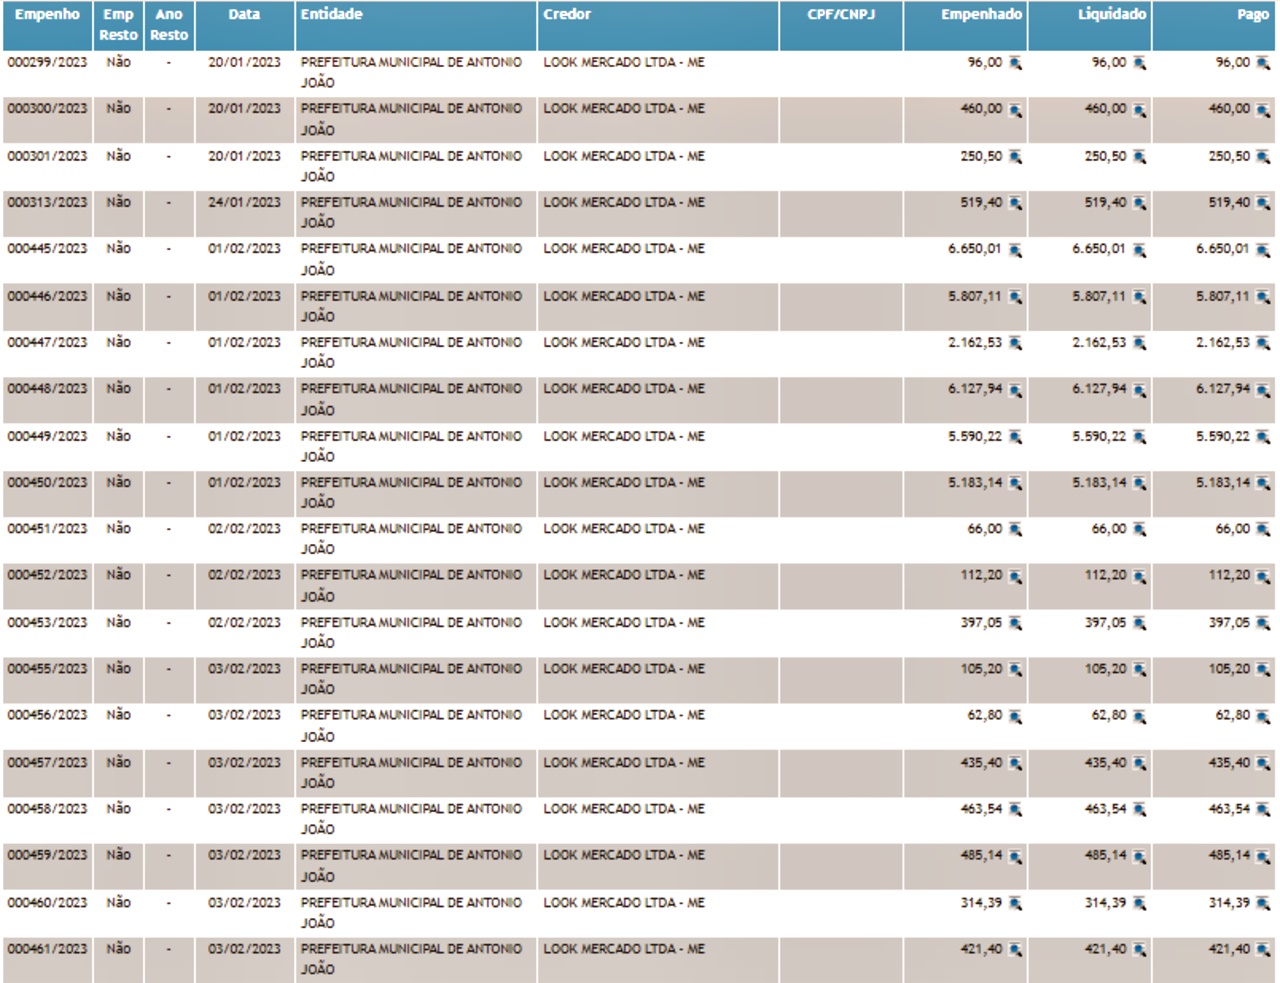Image resolution: width=1280 pixels, height=983 pixels.
Task: Click Pago value 2.162,53
Action: (1223, 342)
